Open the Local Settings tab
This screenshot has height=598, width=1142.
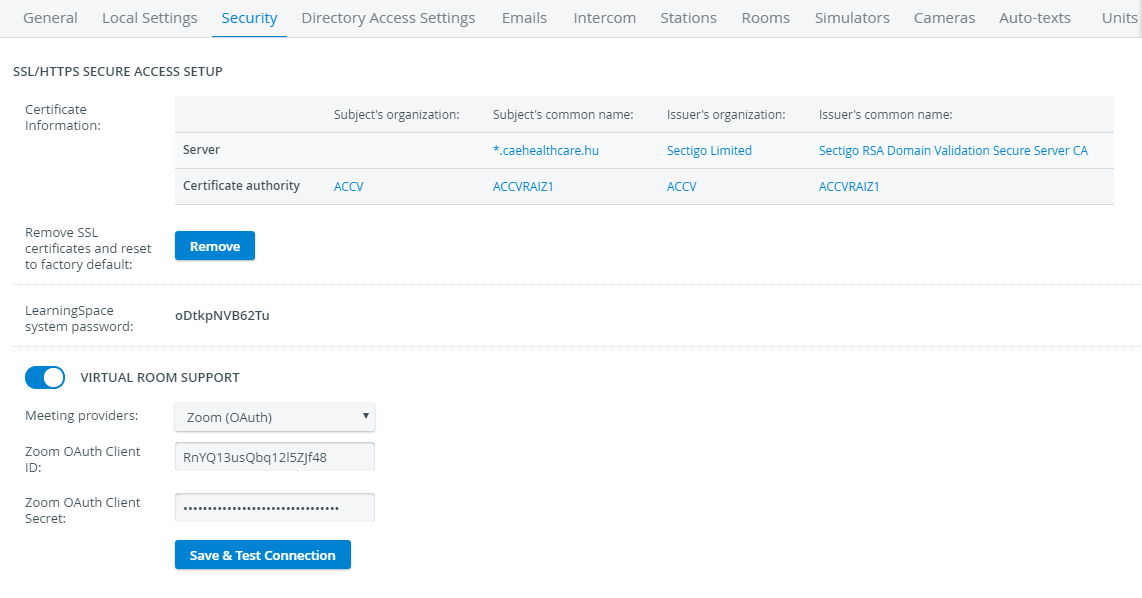(x=149, y=18)
